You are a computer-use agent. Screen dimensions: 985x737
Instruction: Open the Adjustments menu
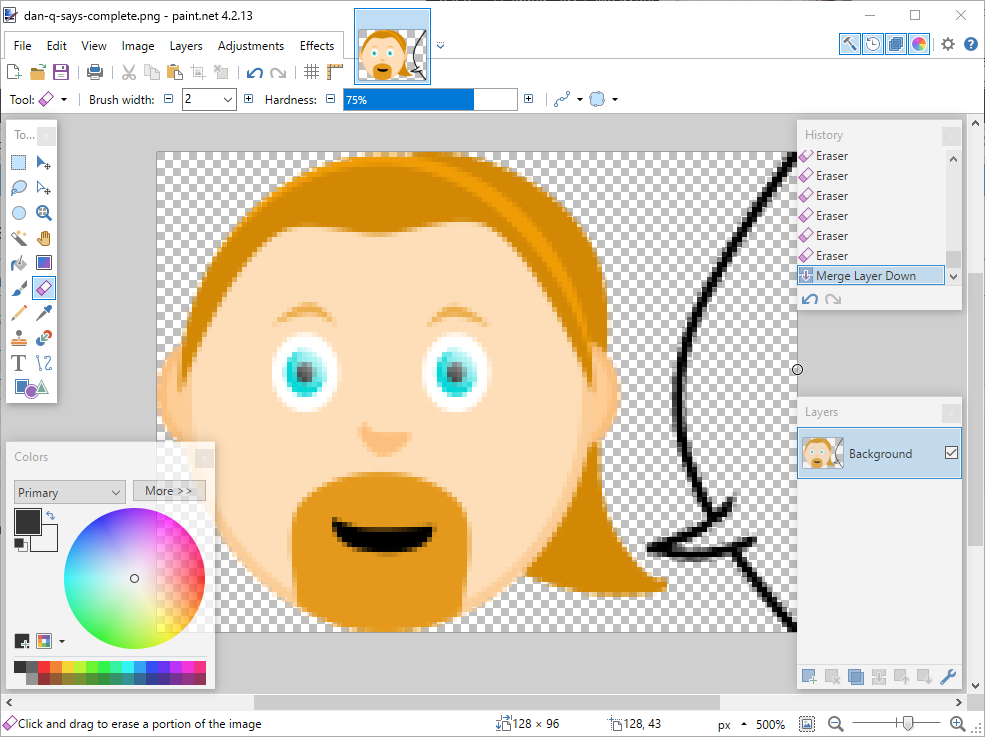tap(251, 46)
